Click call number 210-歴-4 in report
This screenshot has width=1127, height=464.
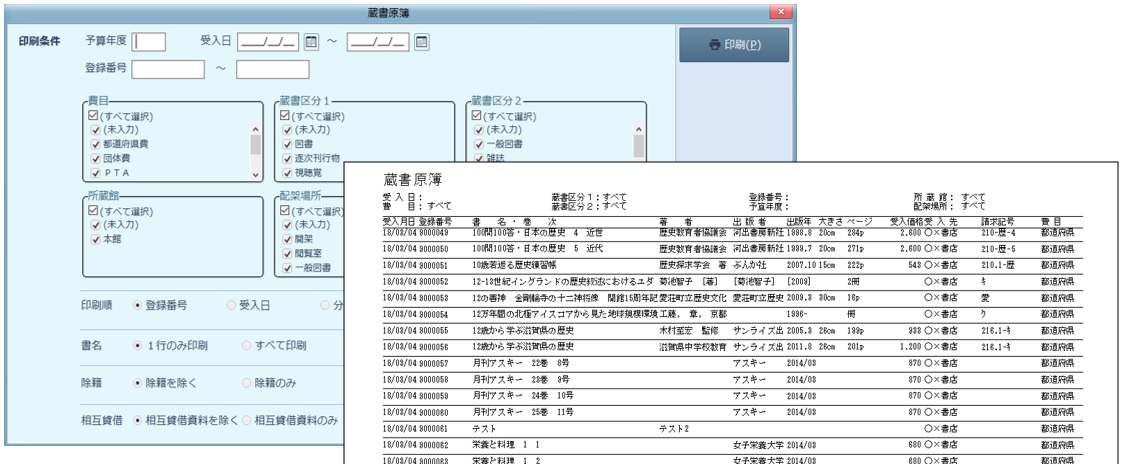point(998,233)
